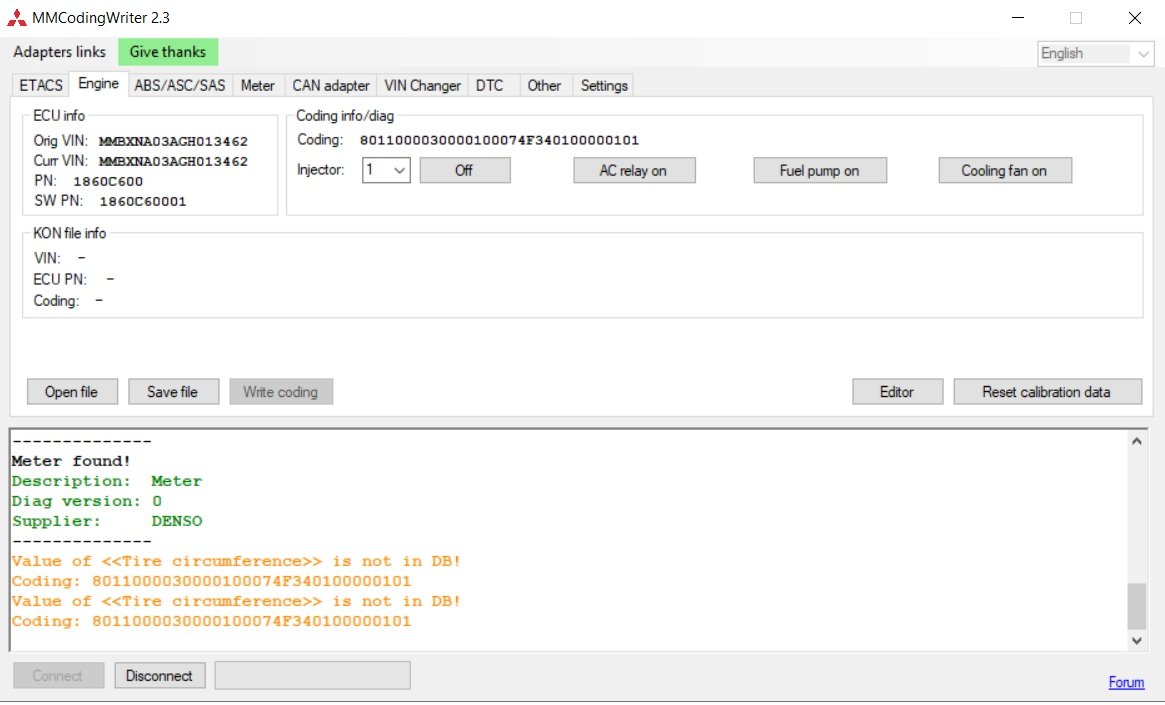Switch to the Meter tab
The image size is (1165, 705).
pyautogui.click(x=258, y=85)
